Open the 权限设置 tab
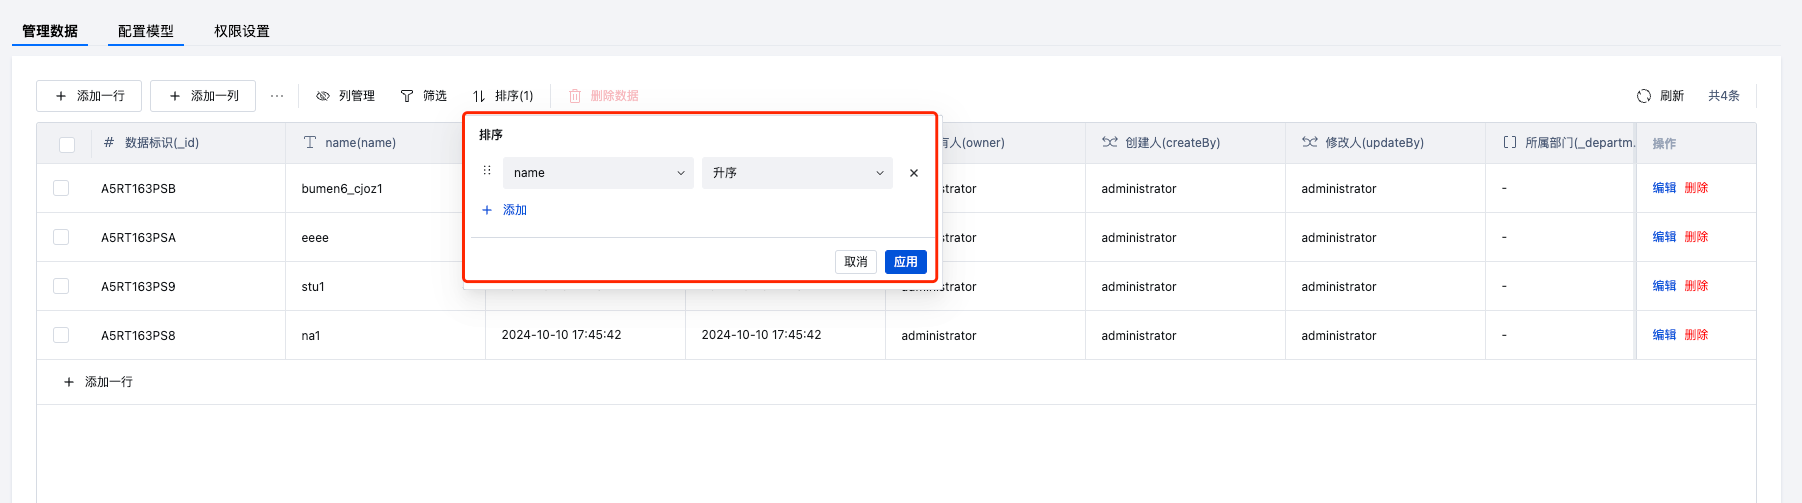The image size is (1802, 503). click(242, 31)
